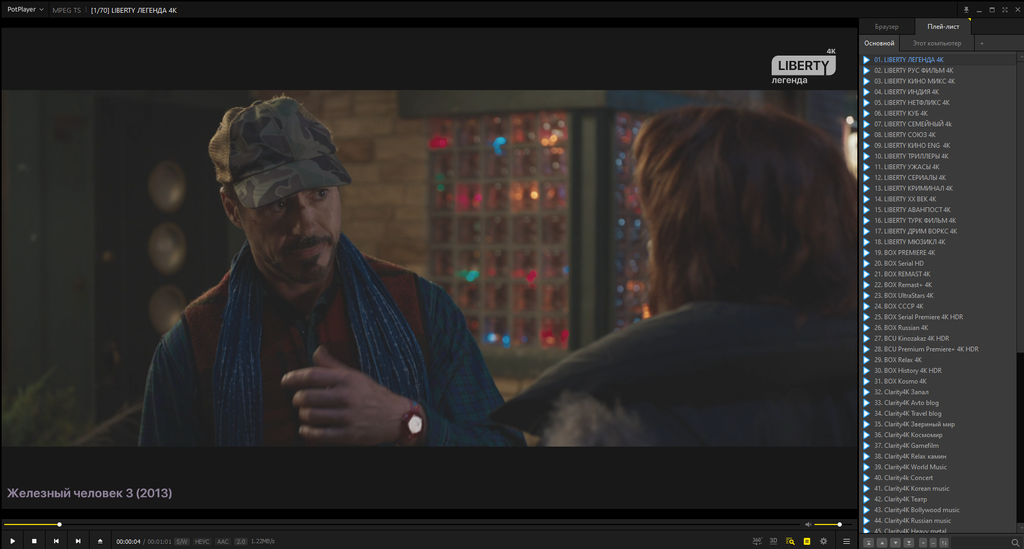Select the Плей-лист tab
This screenshot has height=549, width=1024.
tap(943, 27)
